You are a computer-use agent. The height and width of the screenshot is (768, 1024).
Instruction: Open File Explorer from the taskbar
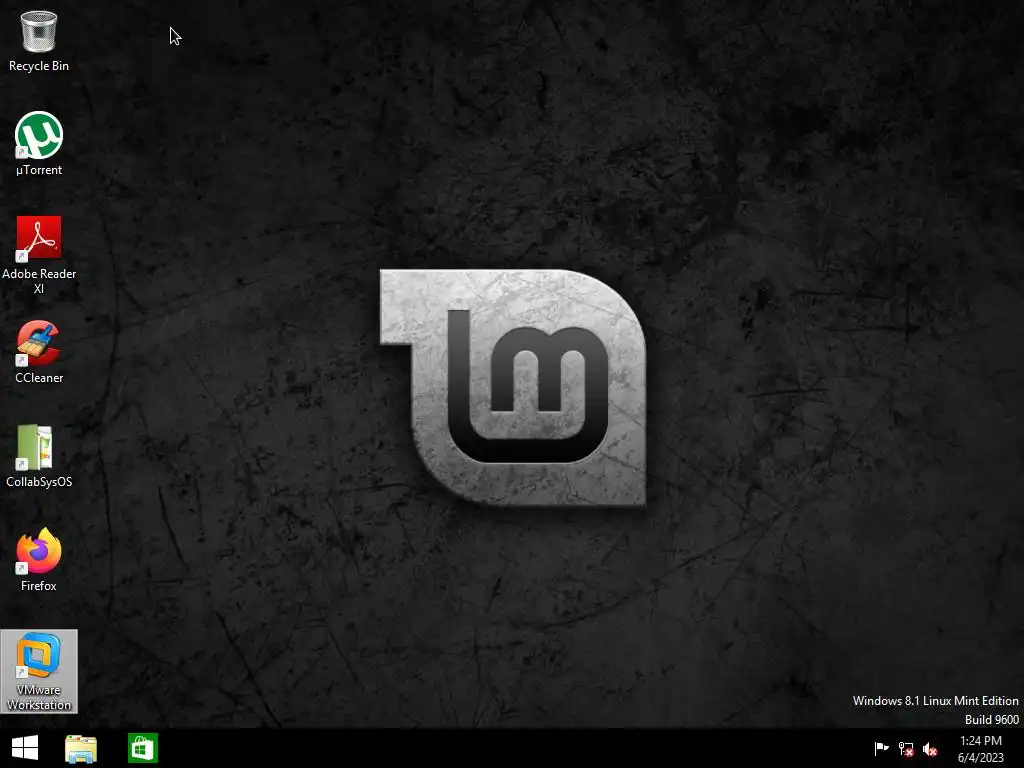[x=81, y=748]
